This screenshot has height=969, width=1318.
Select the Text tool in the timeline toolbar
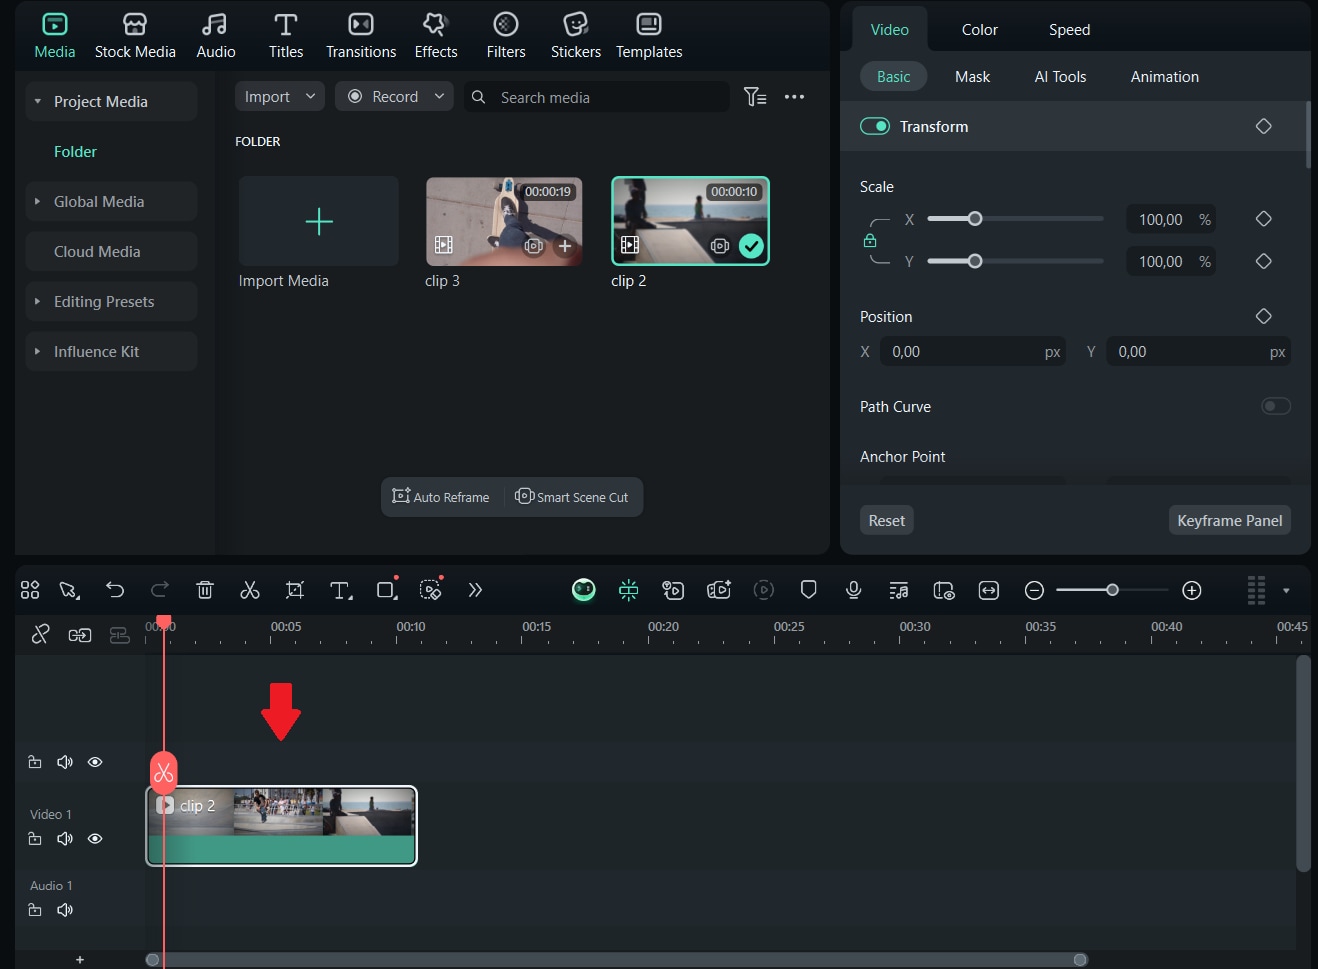340,590
